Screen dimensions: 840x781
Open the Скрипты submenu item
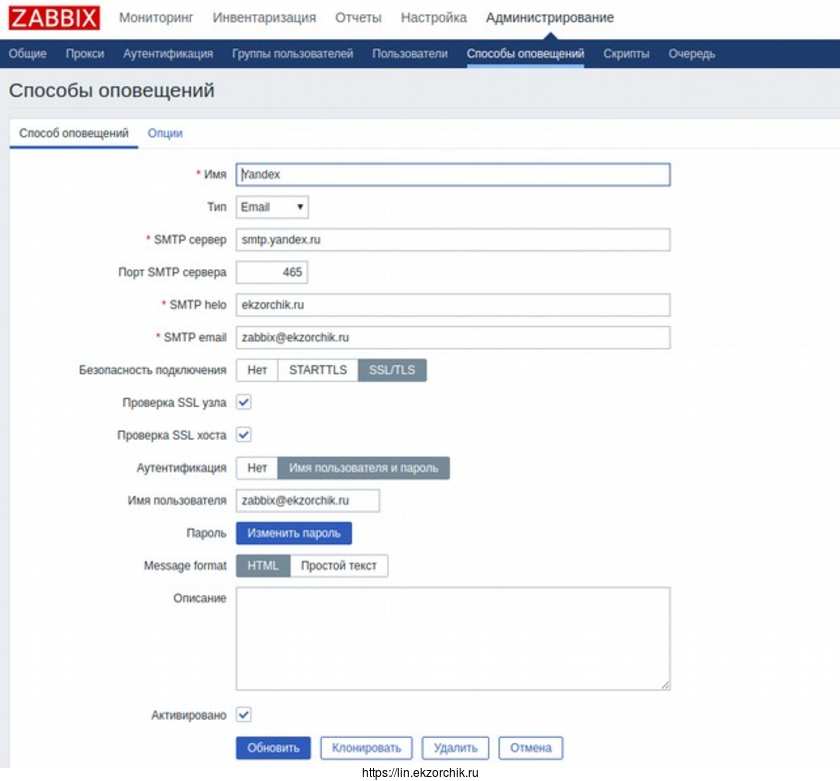coord(626,54)
